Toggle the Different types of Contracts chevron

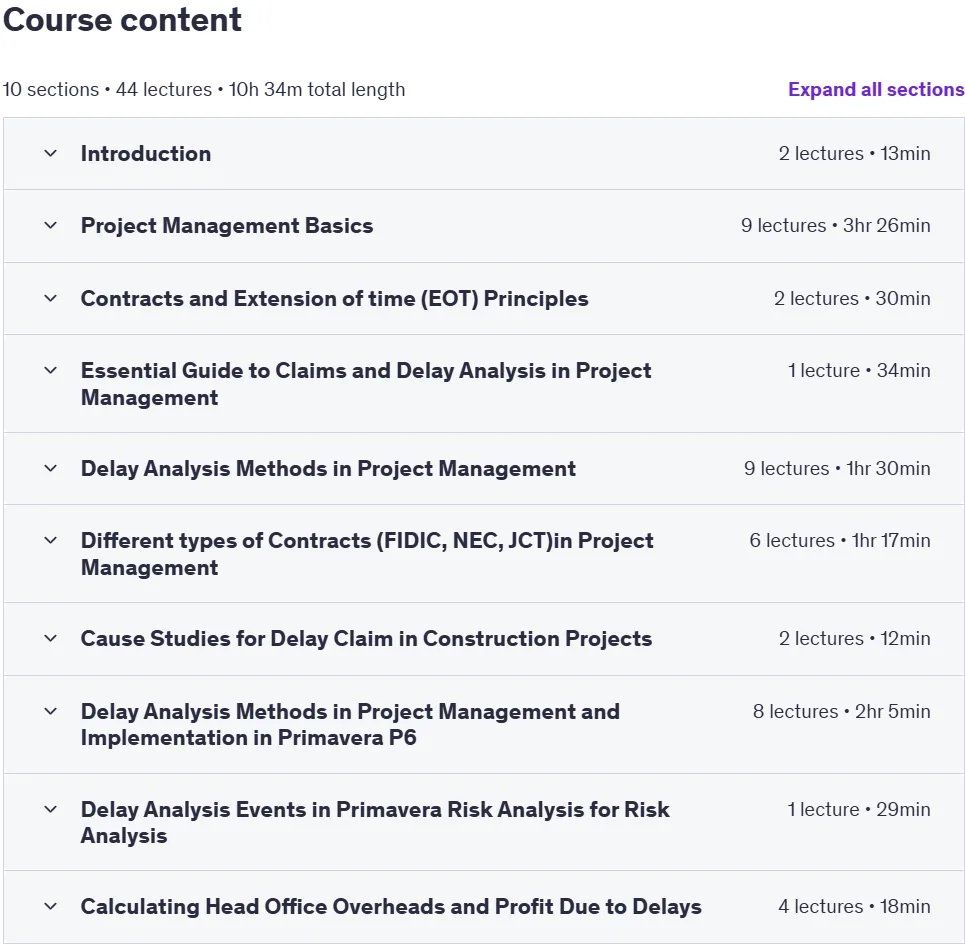[x=50, y=540]
